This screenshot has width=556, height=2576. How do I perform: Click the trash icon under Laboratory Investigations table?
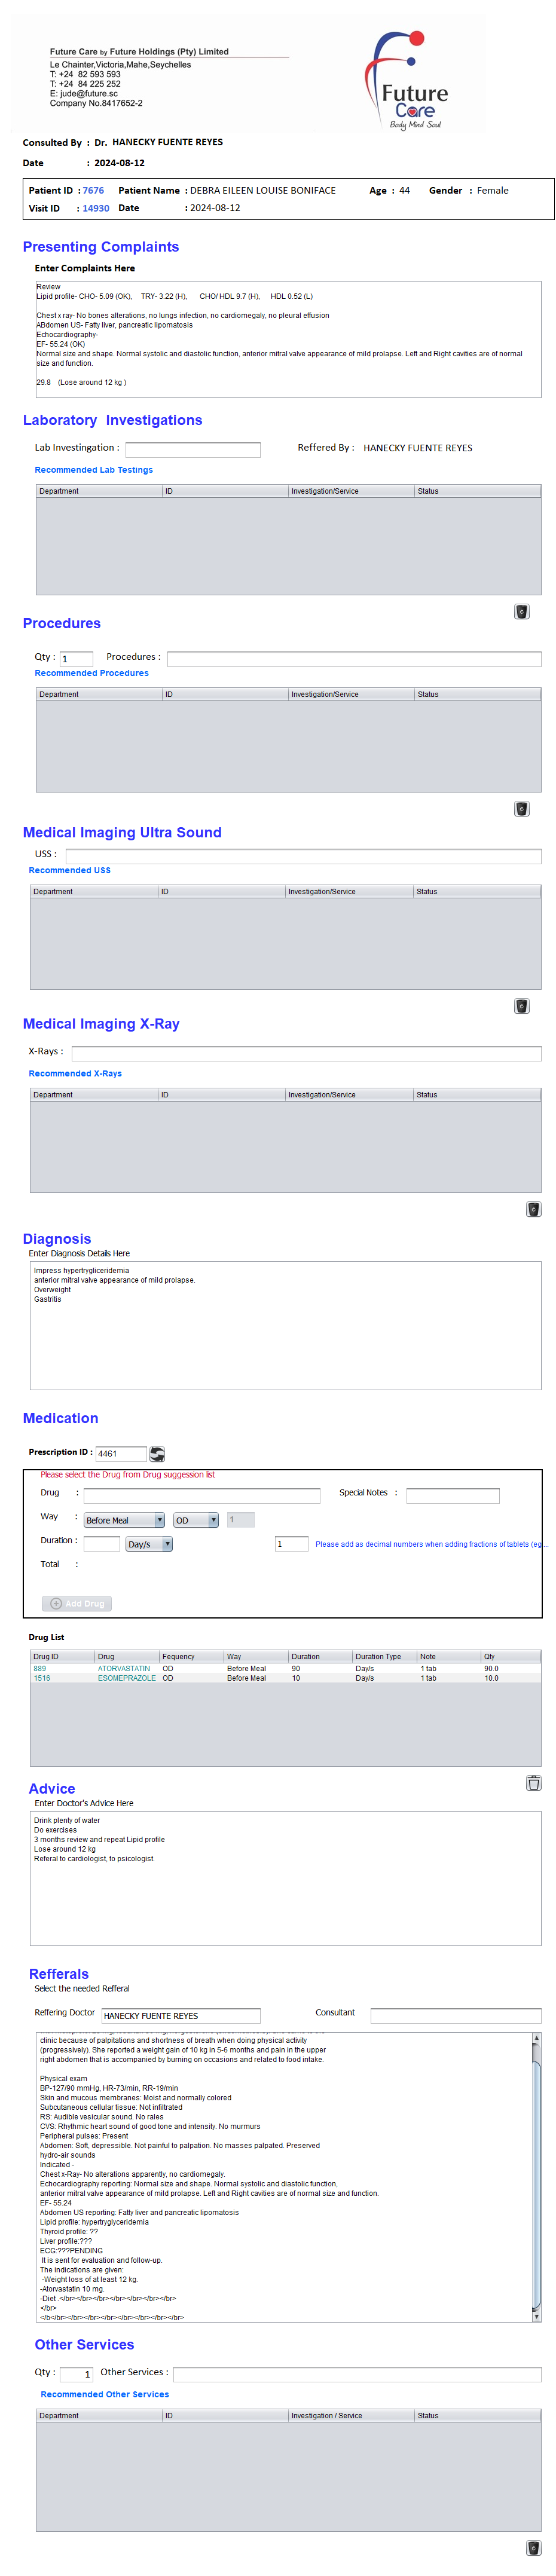click(x=521, y=611)
